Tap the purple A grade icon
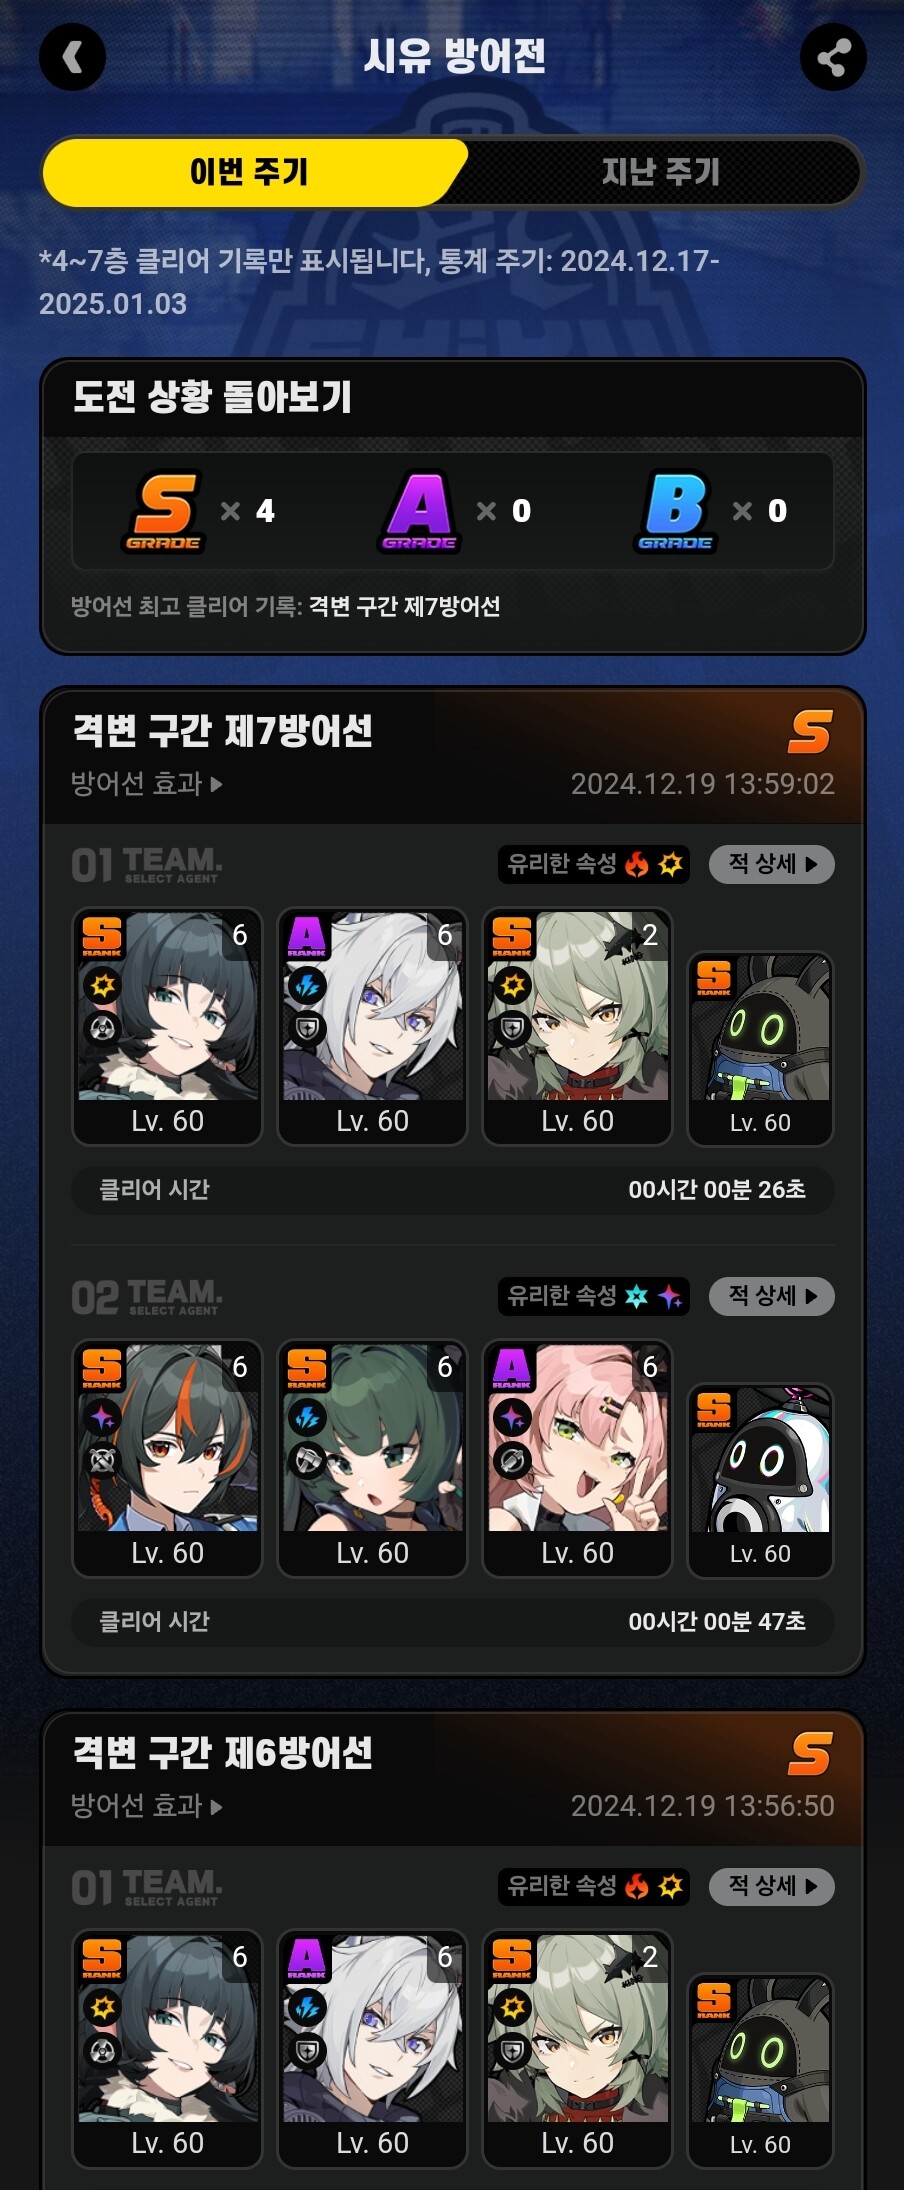 pyautogui.click(x=420, y=511)
